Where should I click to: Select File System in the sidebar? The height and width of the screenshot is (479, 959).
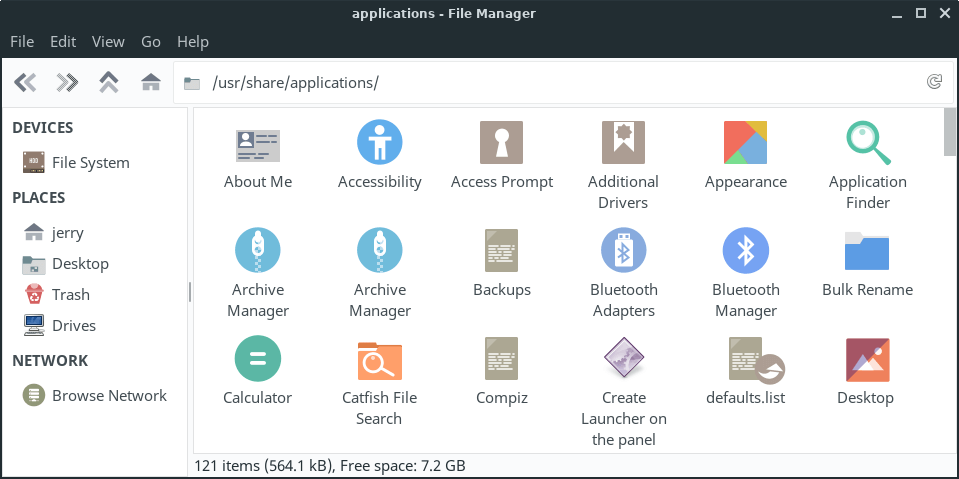(90, 162)
